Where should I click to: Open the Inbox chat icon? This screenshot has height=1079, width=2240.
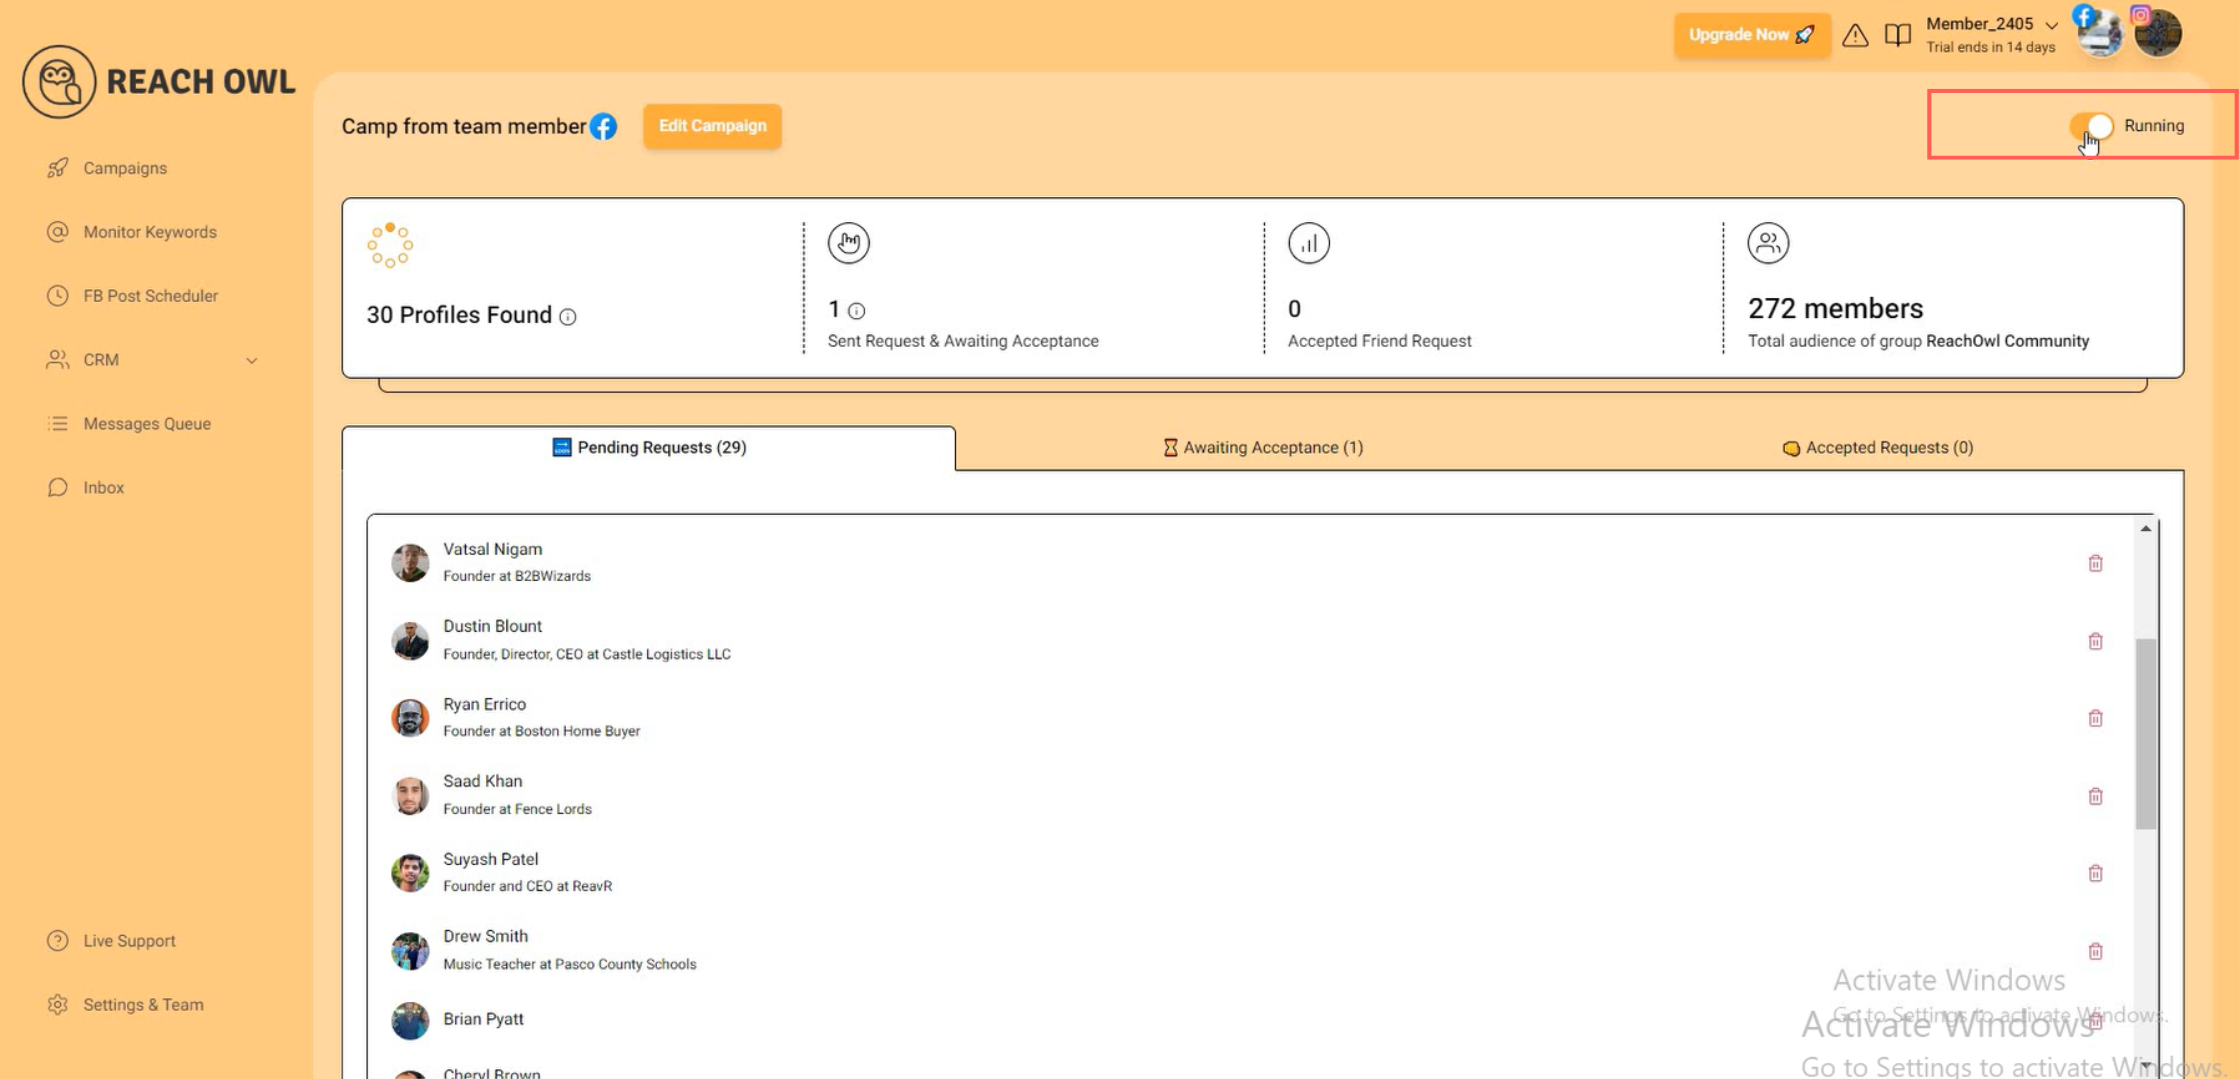click(x=58, y=488)
